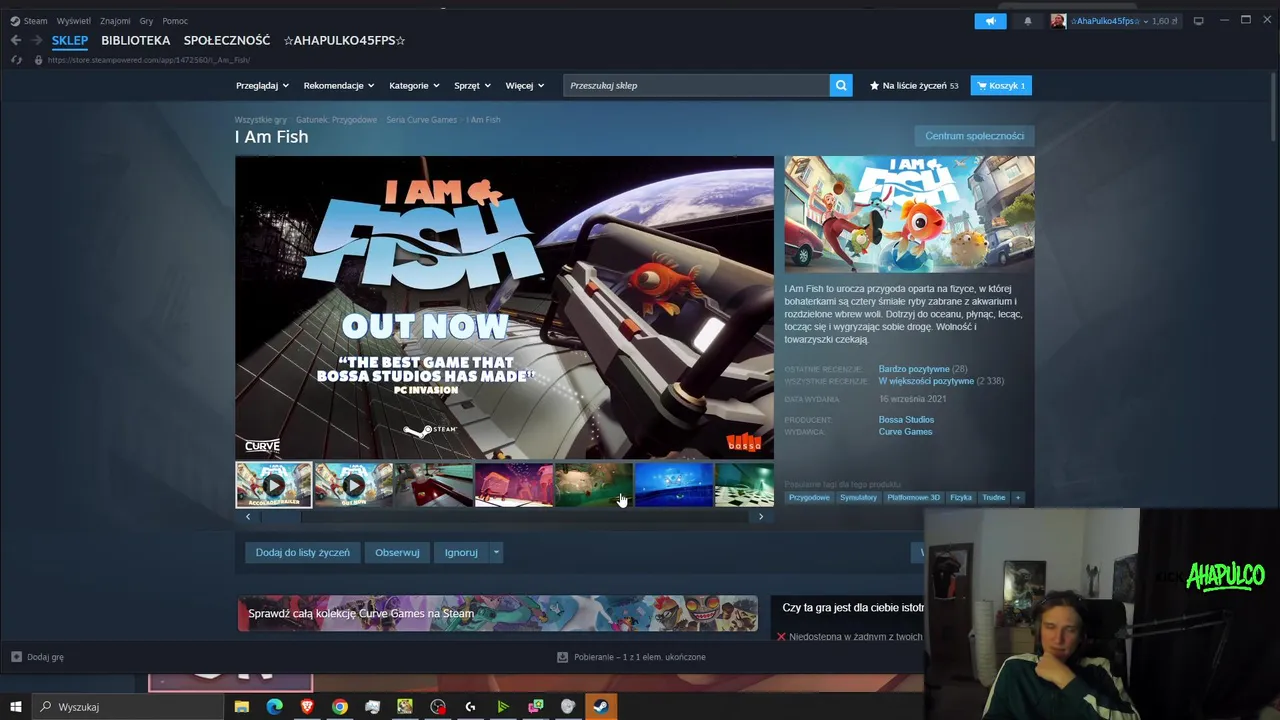Screen dimensions: 1280x720
Task: Open Windows Start menu
Action: point(15,707)
